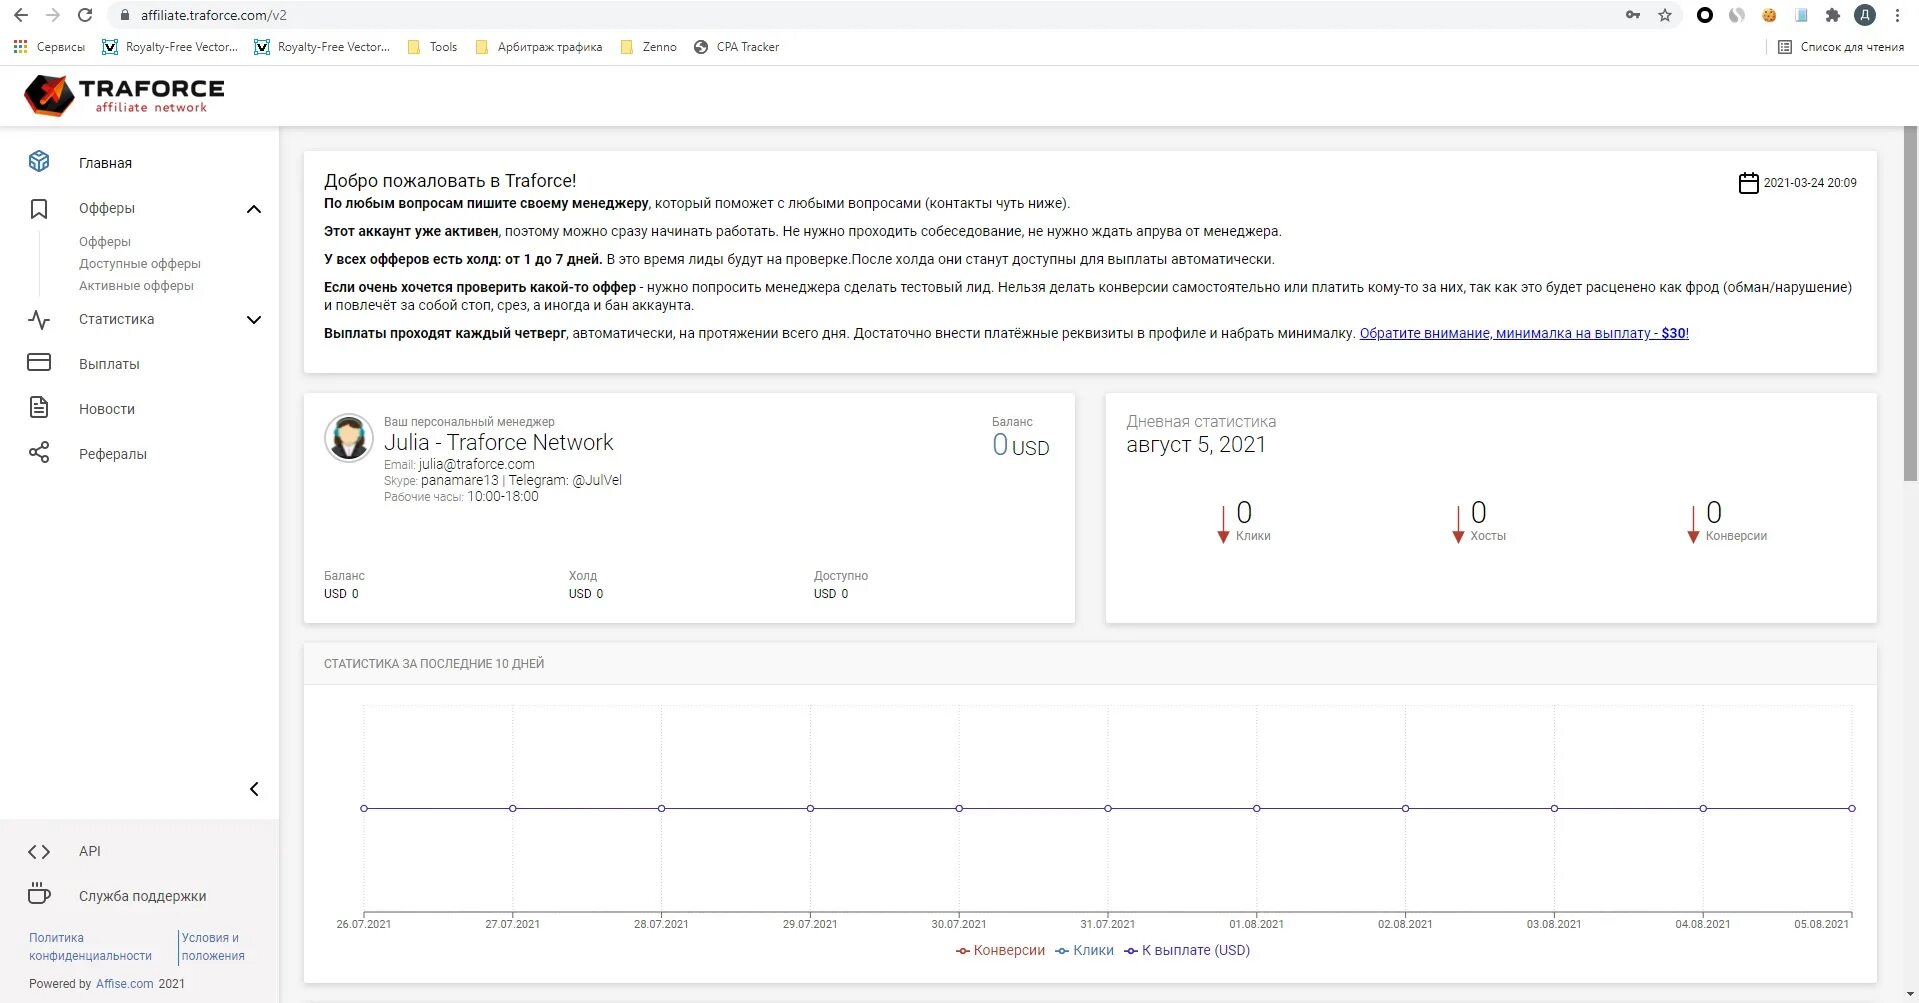Select the Офферы submenu entry
The image size is (1919, 1003).
point(105,242)
